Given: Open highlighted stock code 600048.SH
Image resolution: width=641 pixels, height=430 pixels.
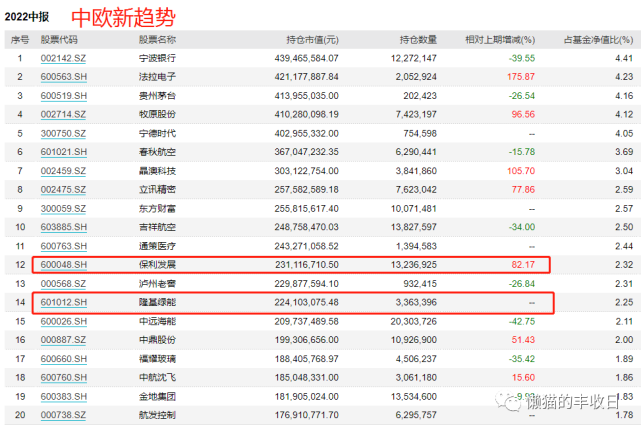Looking at the screenshot, I should (x=63, y=264).
